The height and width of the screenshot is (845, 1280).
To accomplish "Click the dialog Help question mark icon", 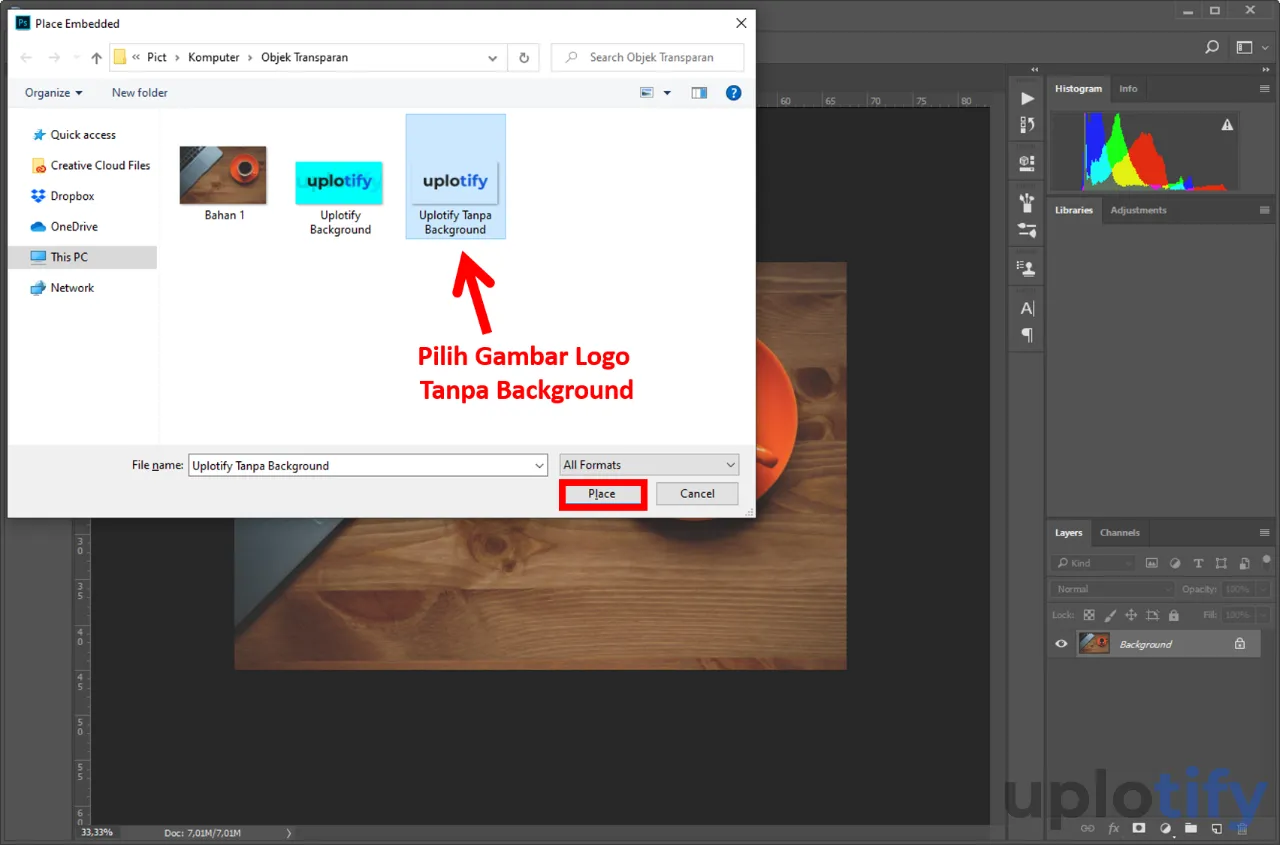I will point(733,93).
